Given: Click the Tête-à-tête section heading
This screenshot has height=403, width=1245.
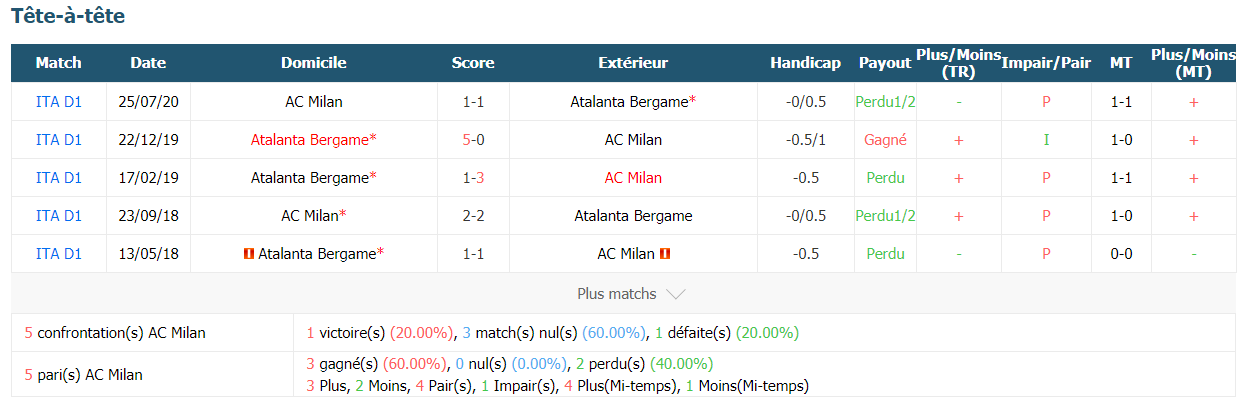Looking at the screenshot, I should [68, 17].
